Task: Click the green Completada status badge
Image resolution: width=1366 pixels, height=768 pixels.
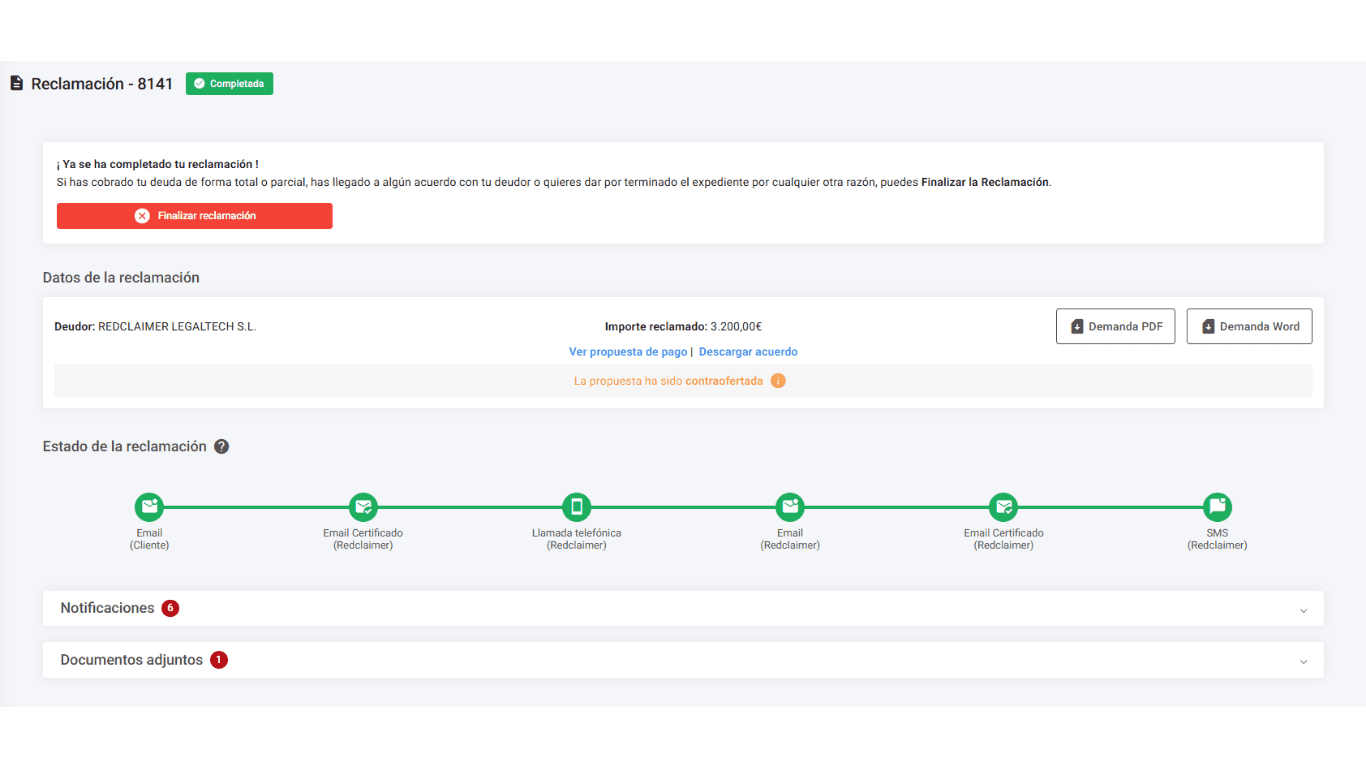Action: [x=229, y=84]
